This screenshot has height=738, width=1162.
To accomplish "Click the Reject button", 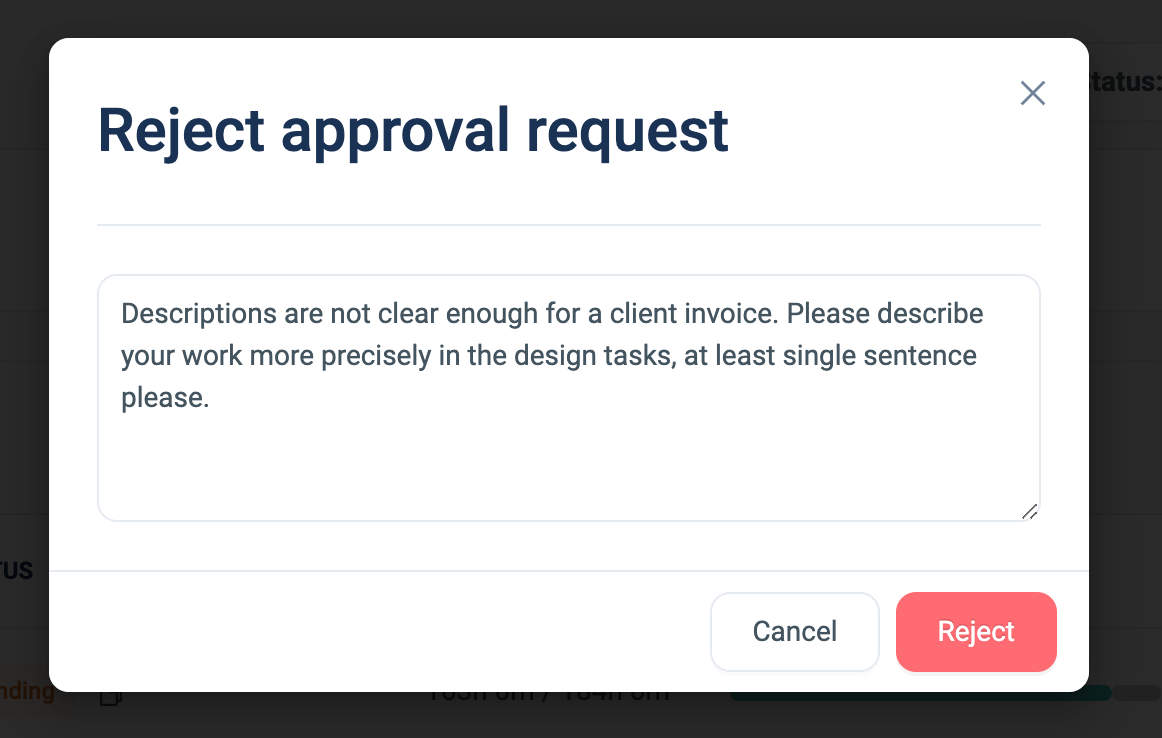I will point(976,632).
